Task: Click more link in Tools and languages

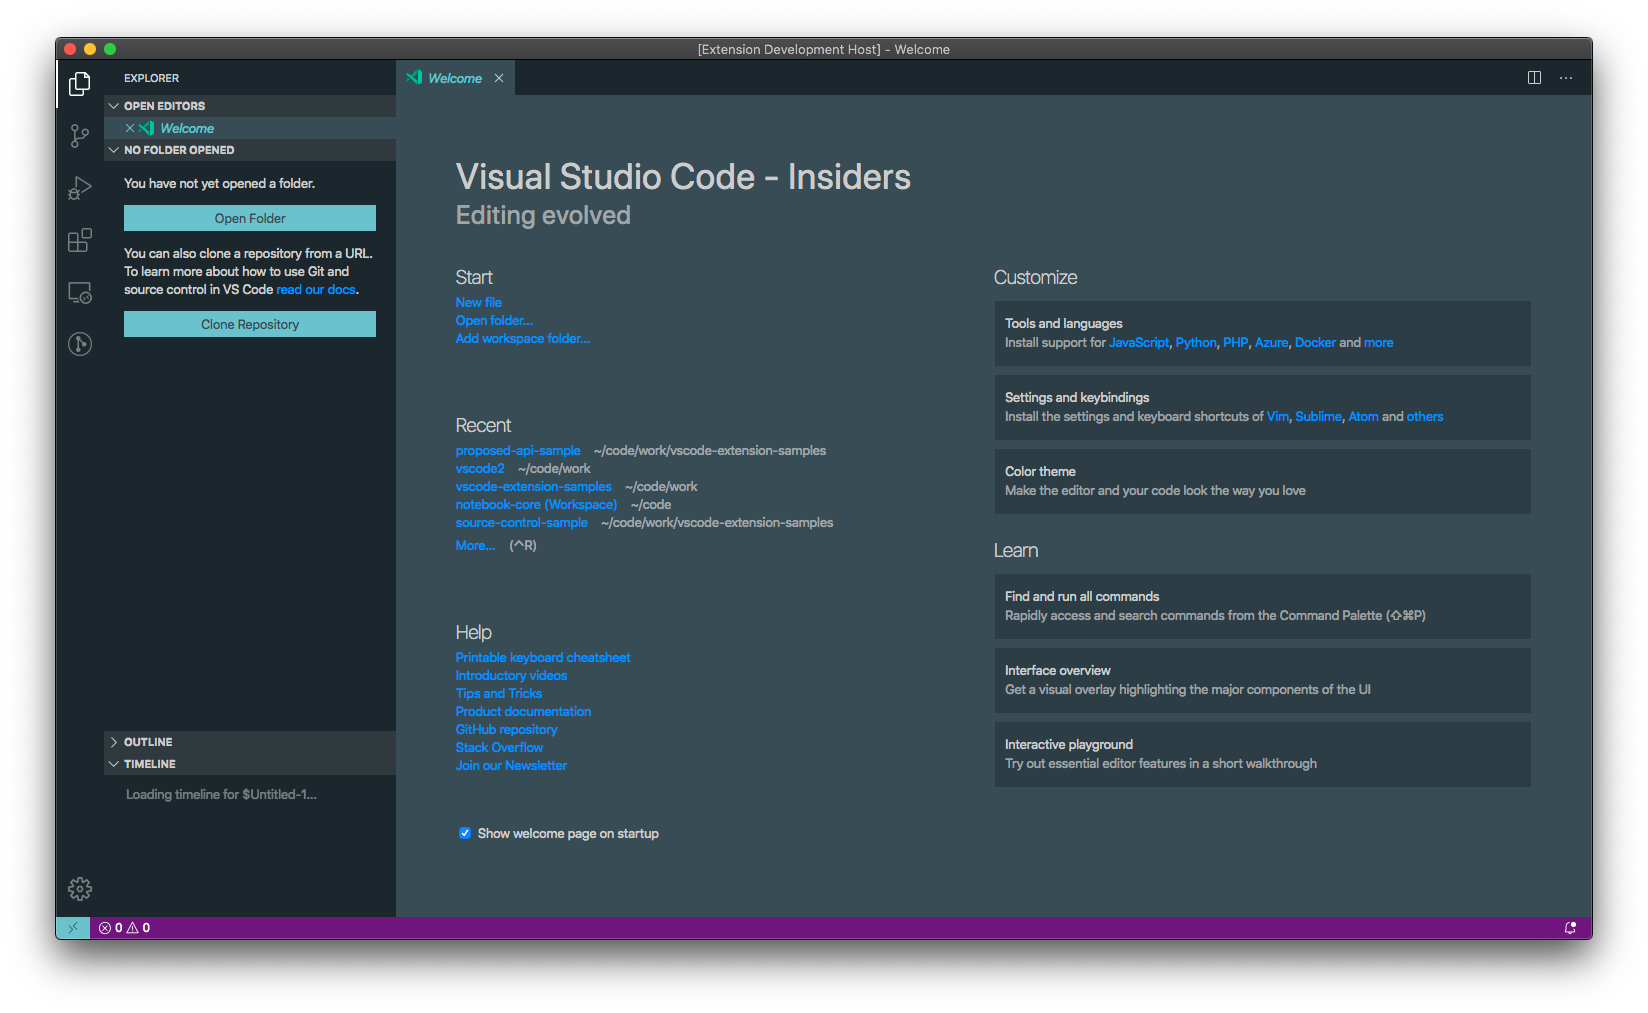Action: [1379, 343]
